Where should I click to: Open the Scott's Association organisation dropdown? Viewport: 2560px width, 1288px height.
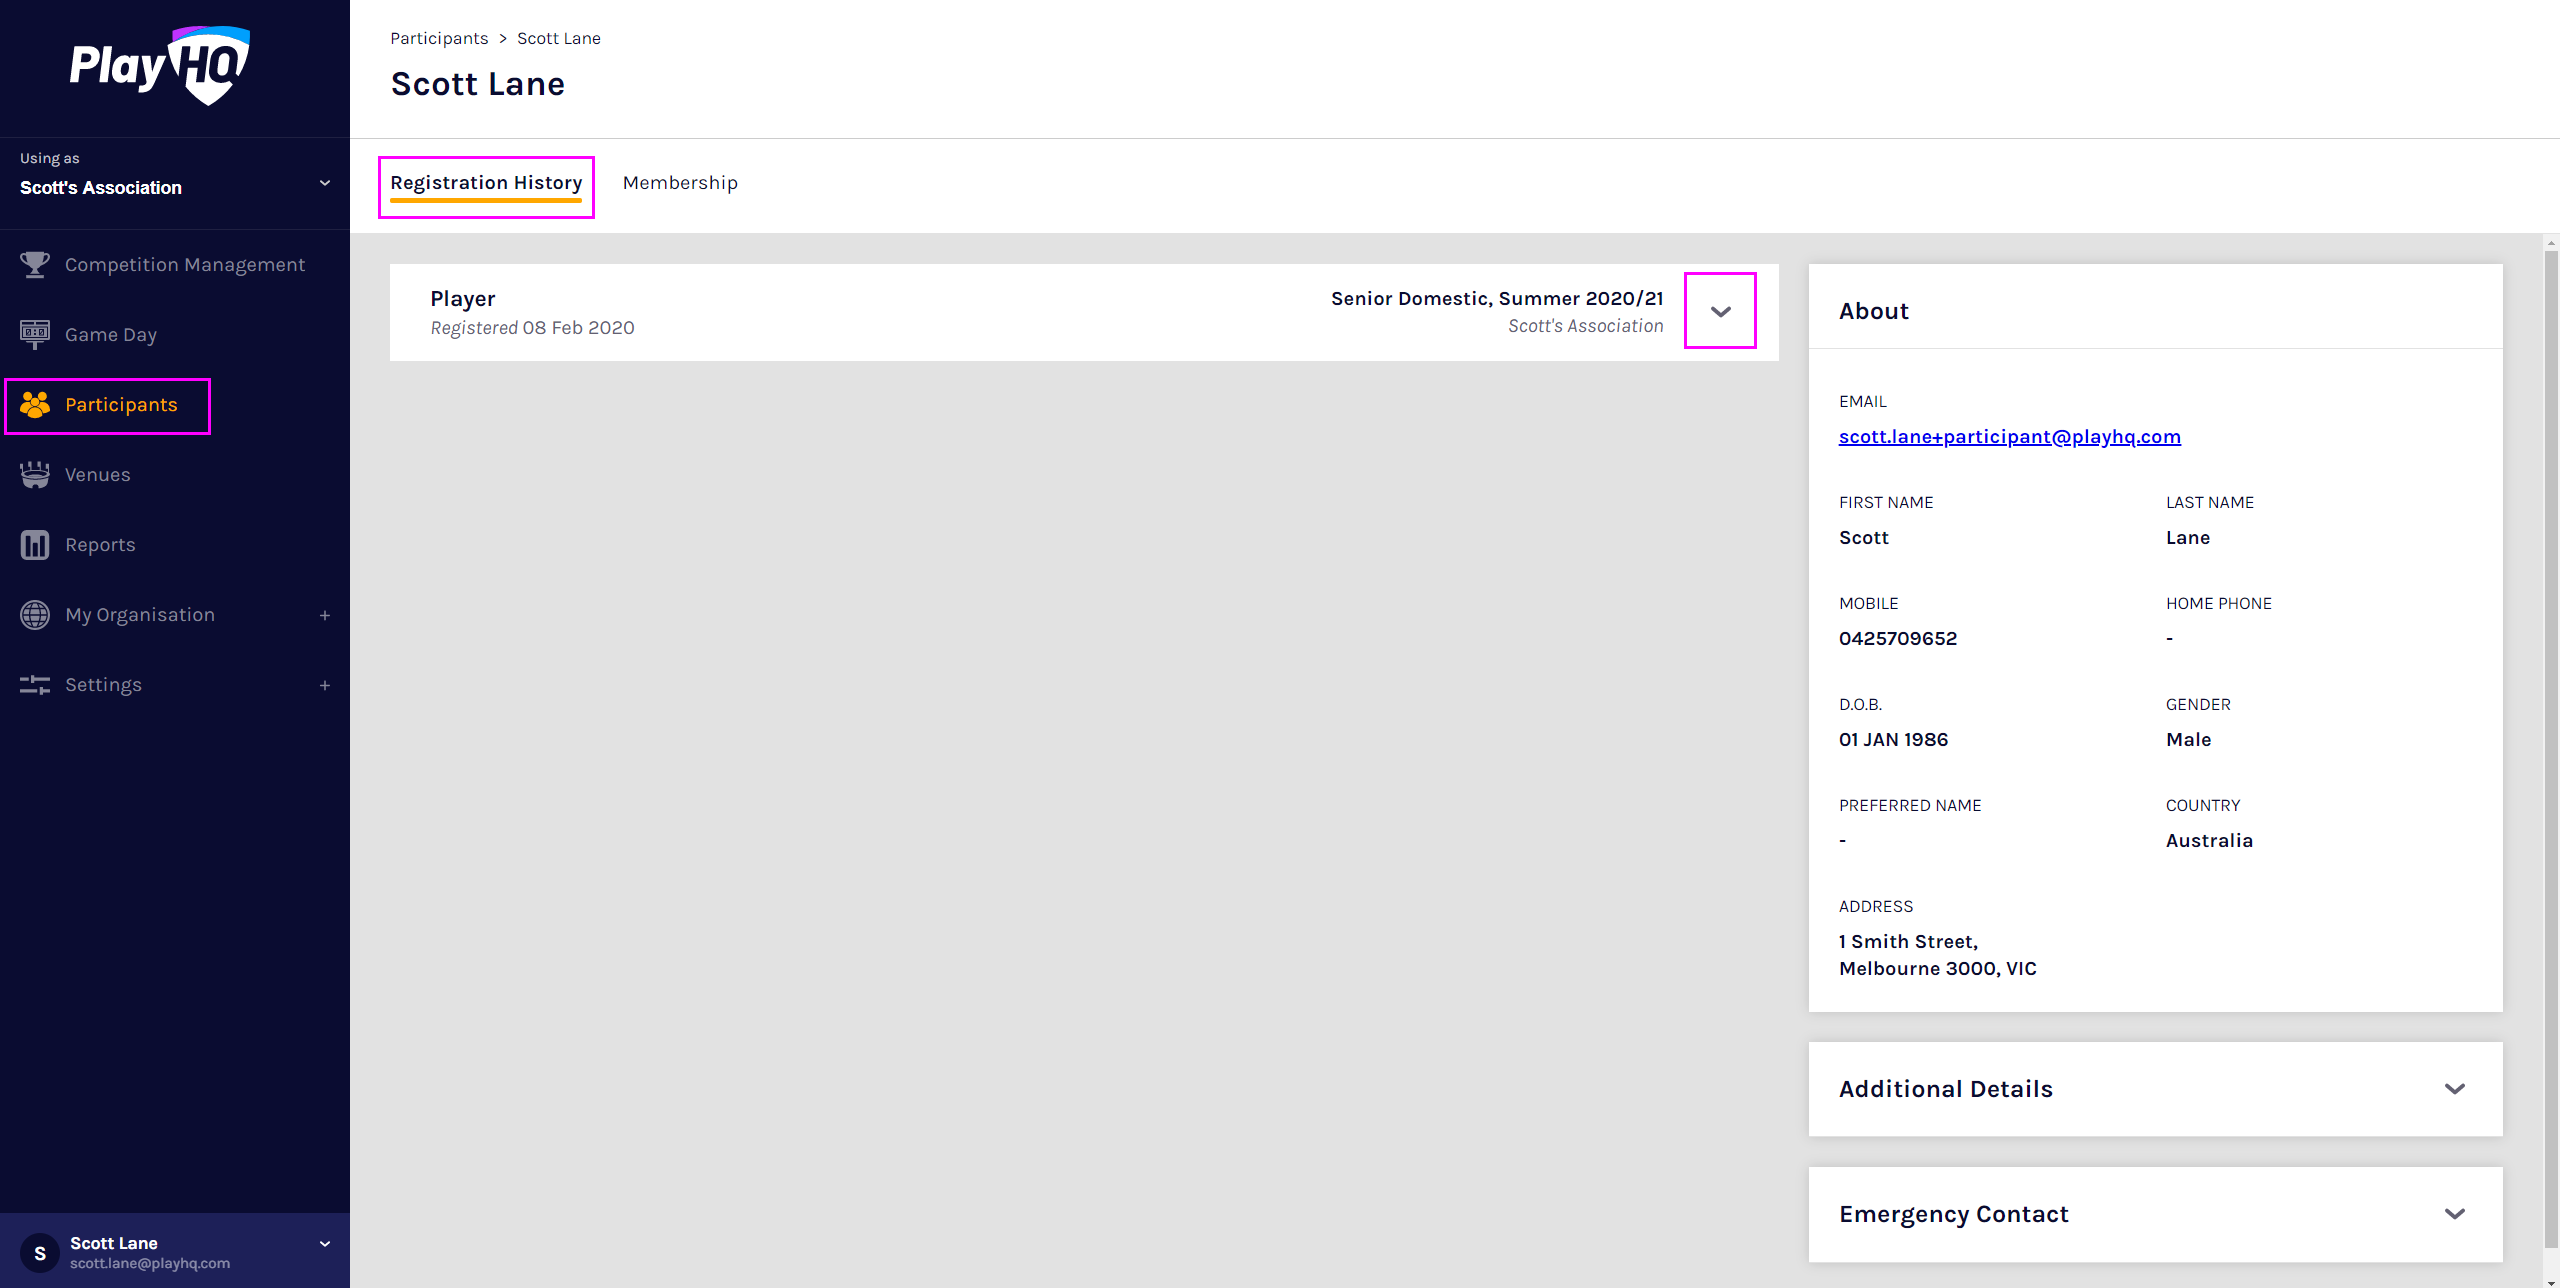[325, 183]
